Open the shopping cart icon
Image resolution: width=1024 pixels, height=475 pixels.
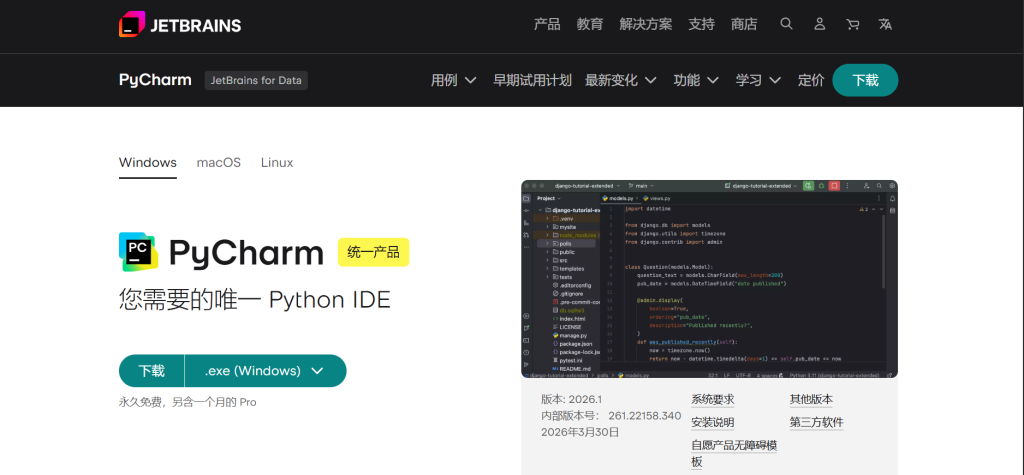tap(852, 24)
